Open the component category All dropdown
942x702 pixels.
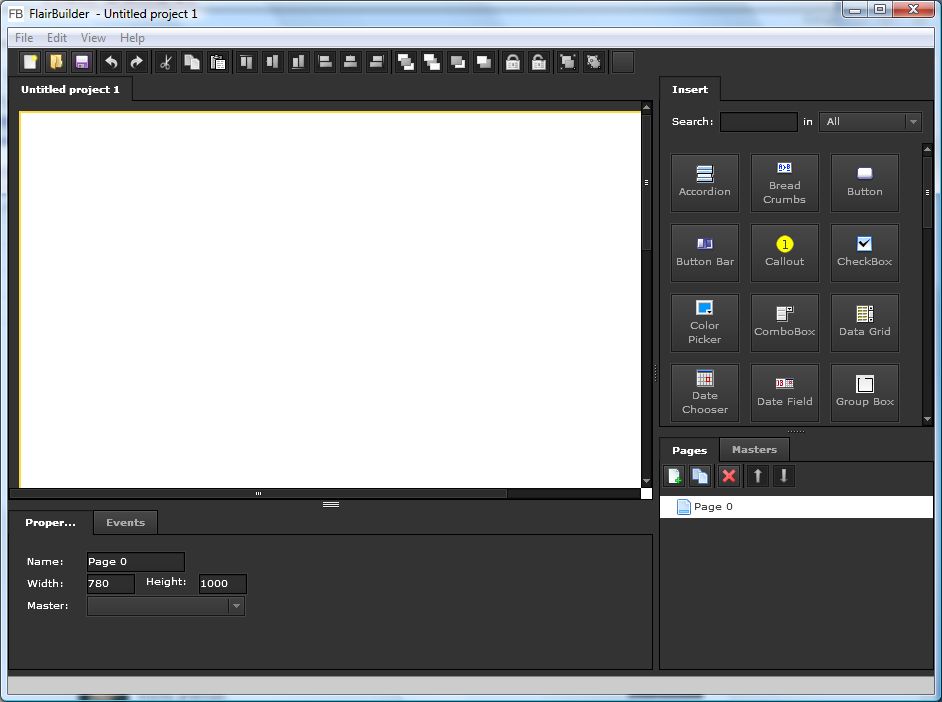(x=870, y=122)
